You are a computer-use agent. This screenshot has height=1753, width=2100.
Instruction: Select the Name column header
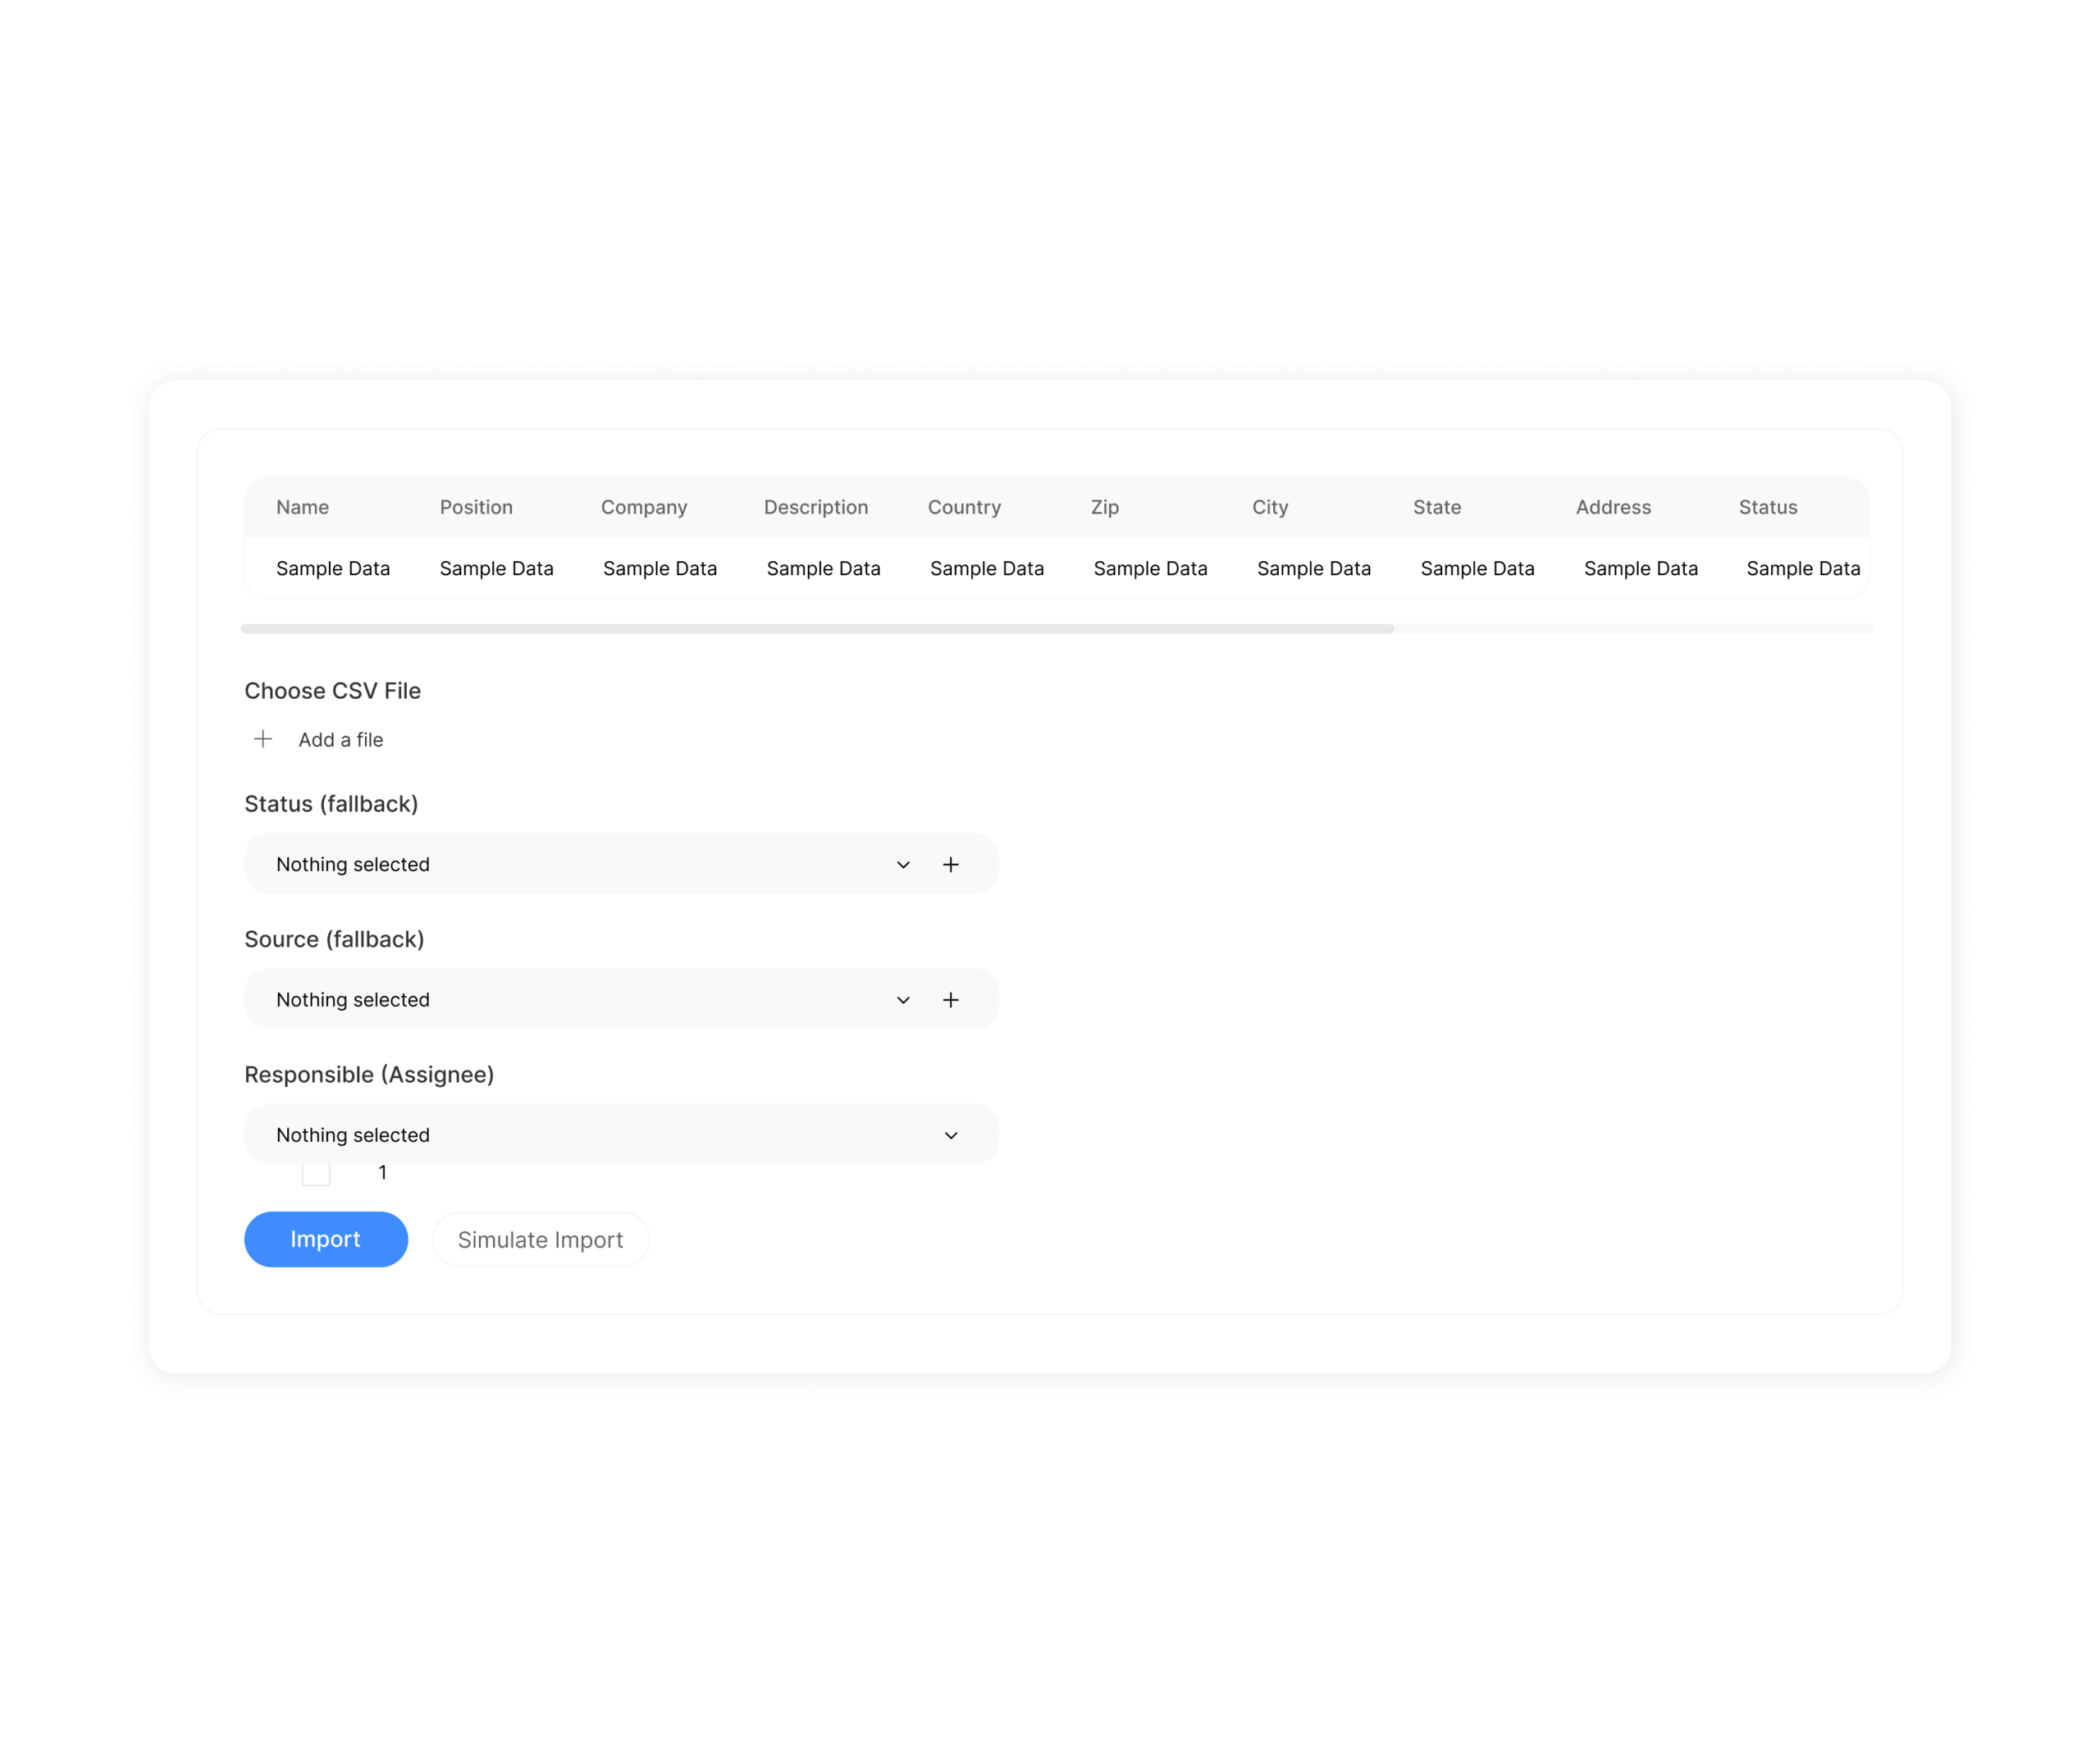[x=303, y=507]
